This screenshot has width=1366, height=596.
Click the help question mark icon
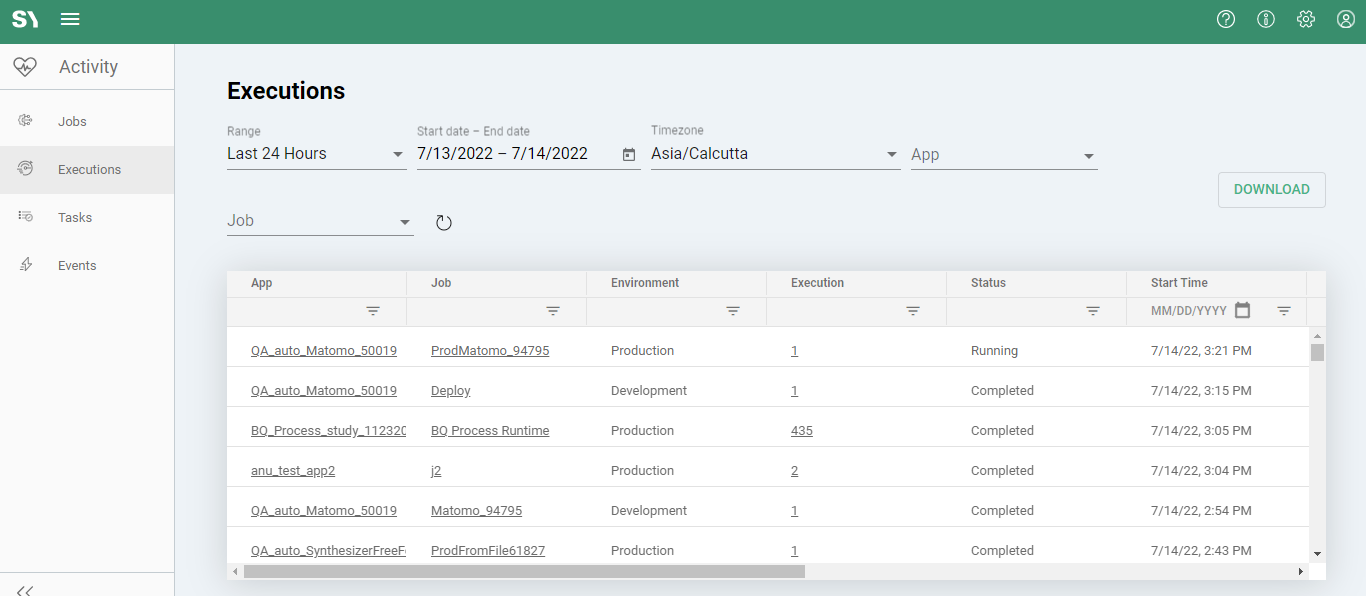coord(1226,19)
